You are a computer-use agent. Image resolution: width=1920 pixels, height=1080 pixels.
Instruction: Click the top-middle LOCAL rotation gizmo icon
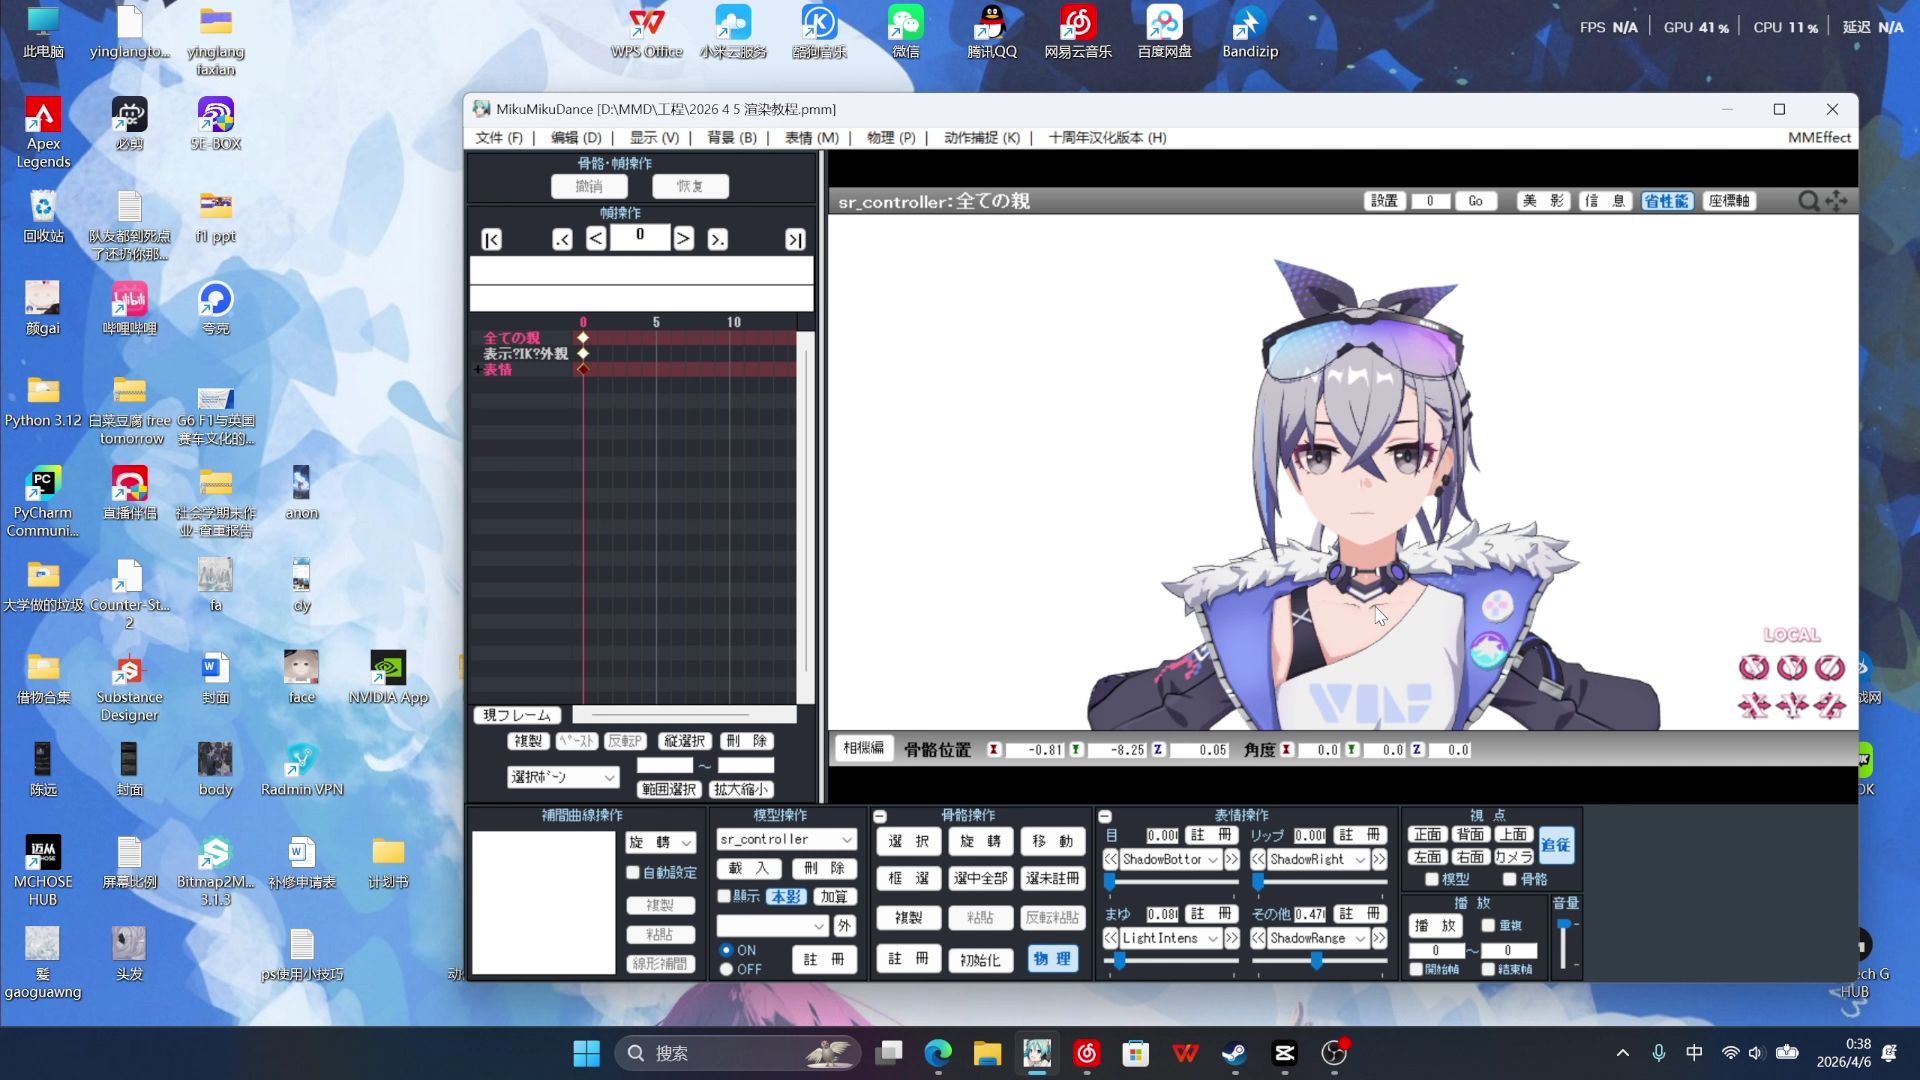click(1791, 667)
